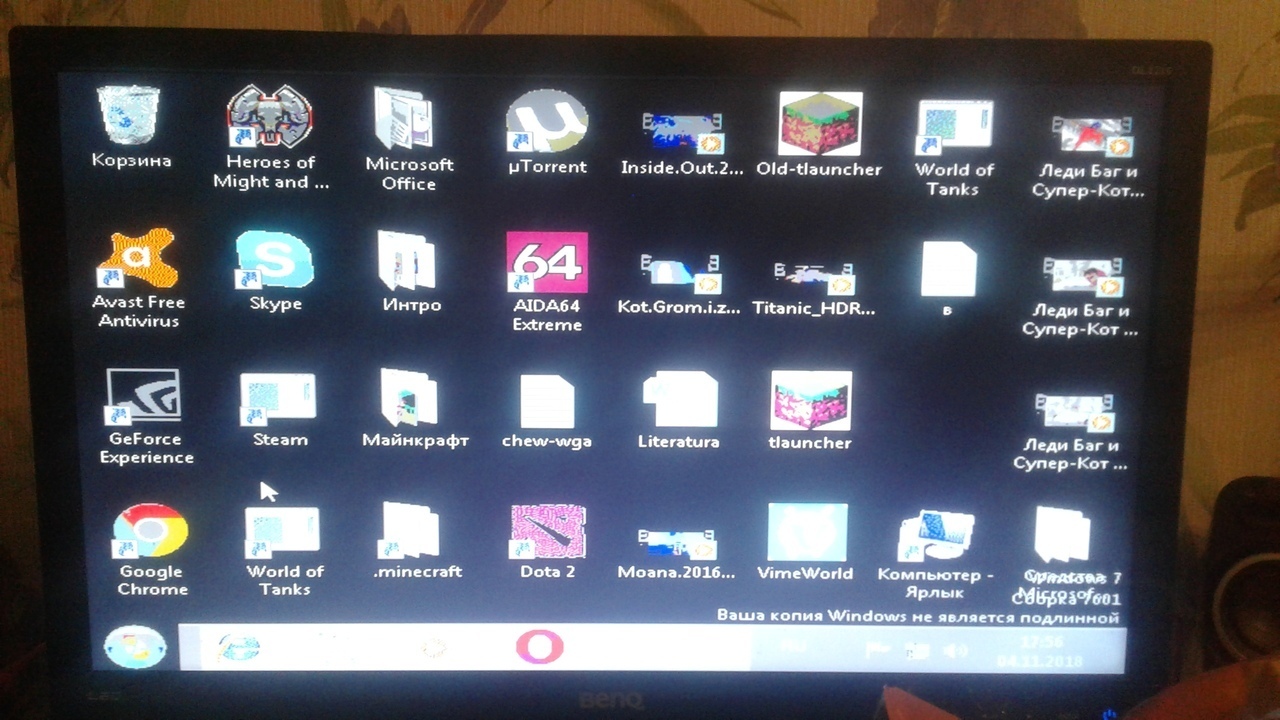Select the GeForce Experience icon
The image size is (1280, 720).
click(144, 397)
